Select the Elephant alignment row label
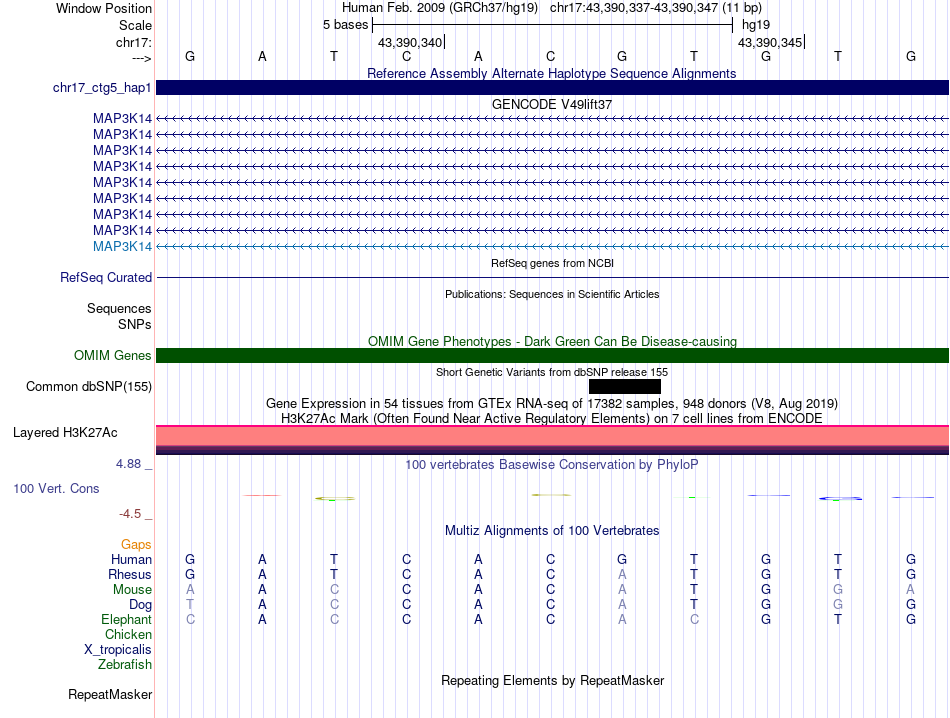Viewport: 950px width, 718px height. 127,619
